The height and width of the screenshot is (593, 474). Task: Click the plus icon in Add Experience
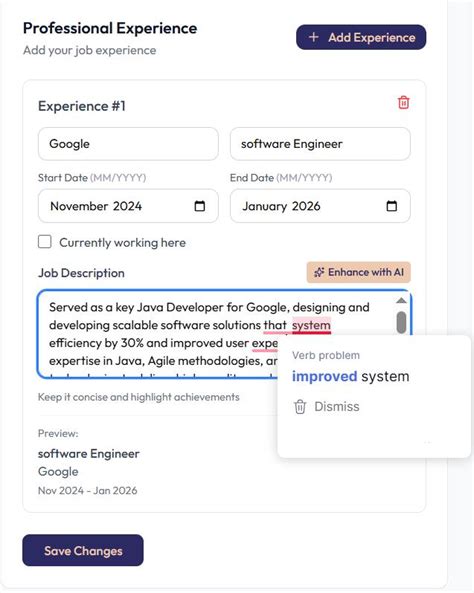pos(314,37)
